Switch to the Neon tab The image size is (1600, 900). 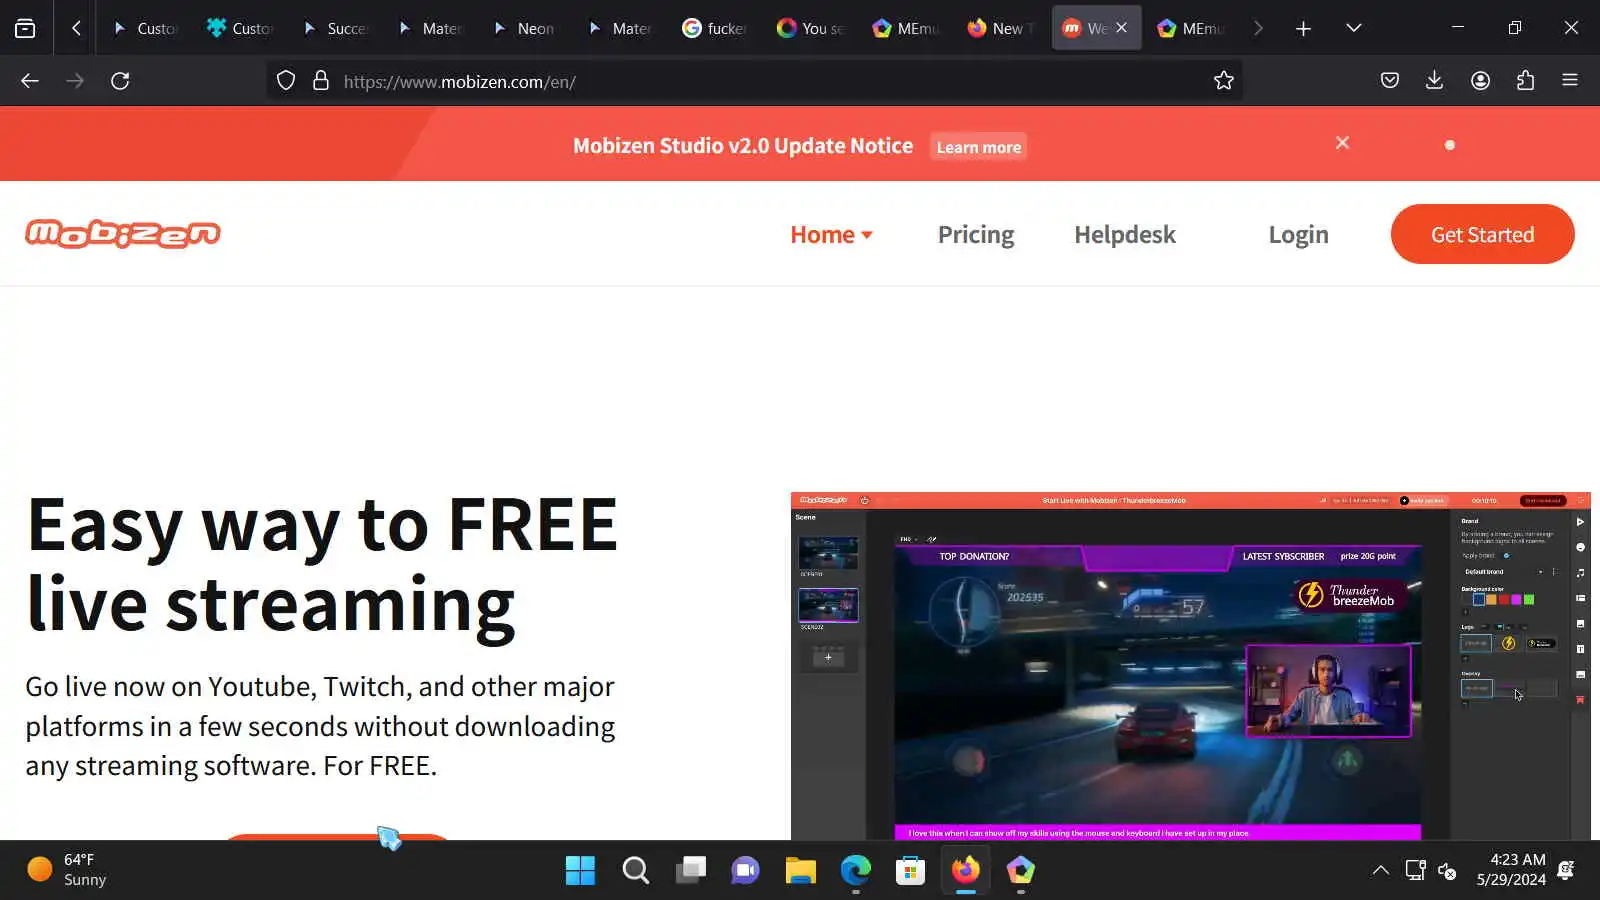(x=526, y=28)
